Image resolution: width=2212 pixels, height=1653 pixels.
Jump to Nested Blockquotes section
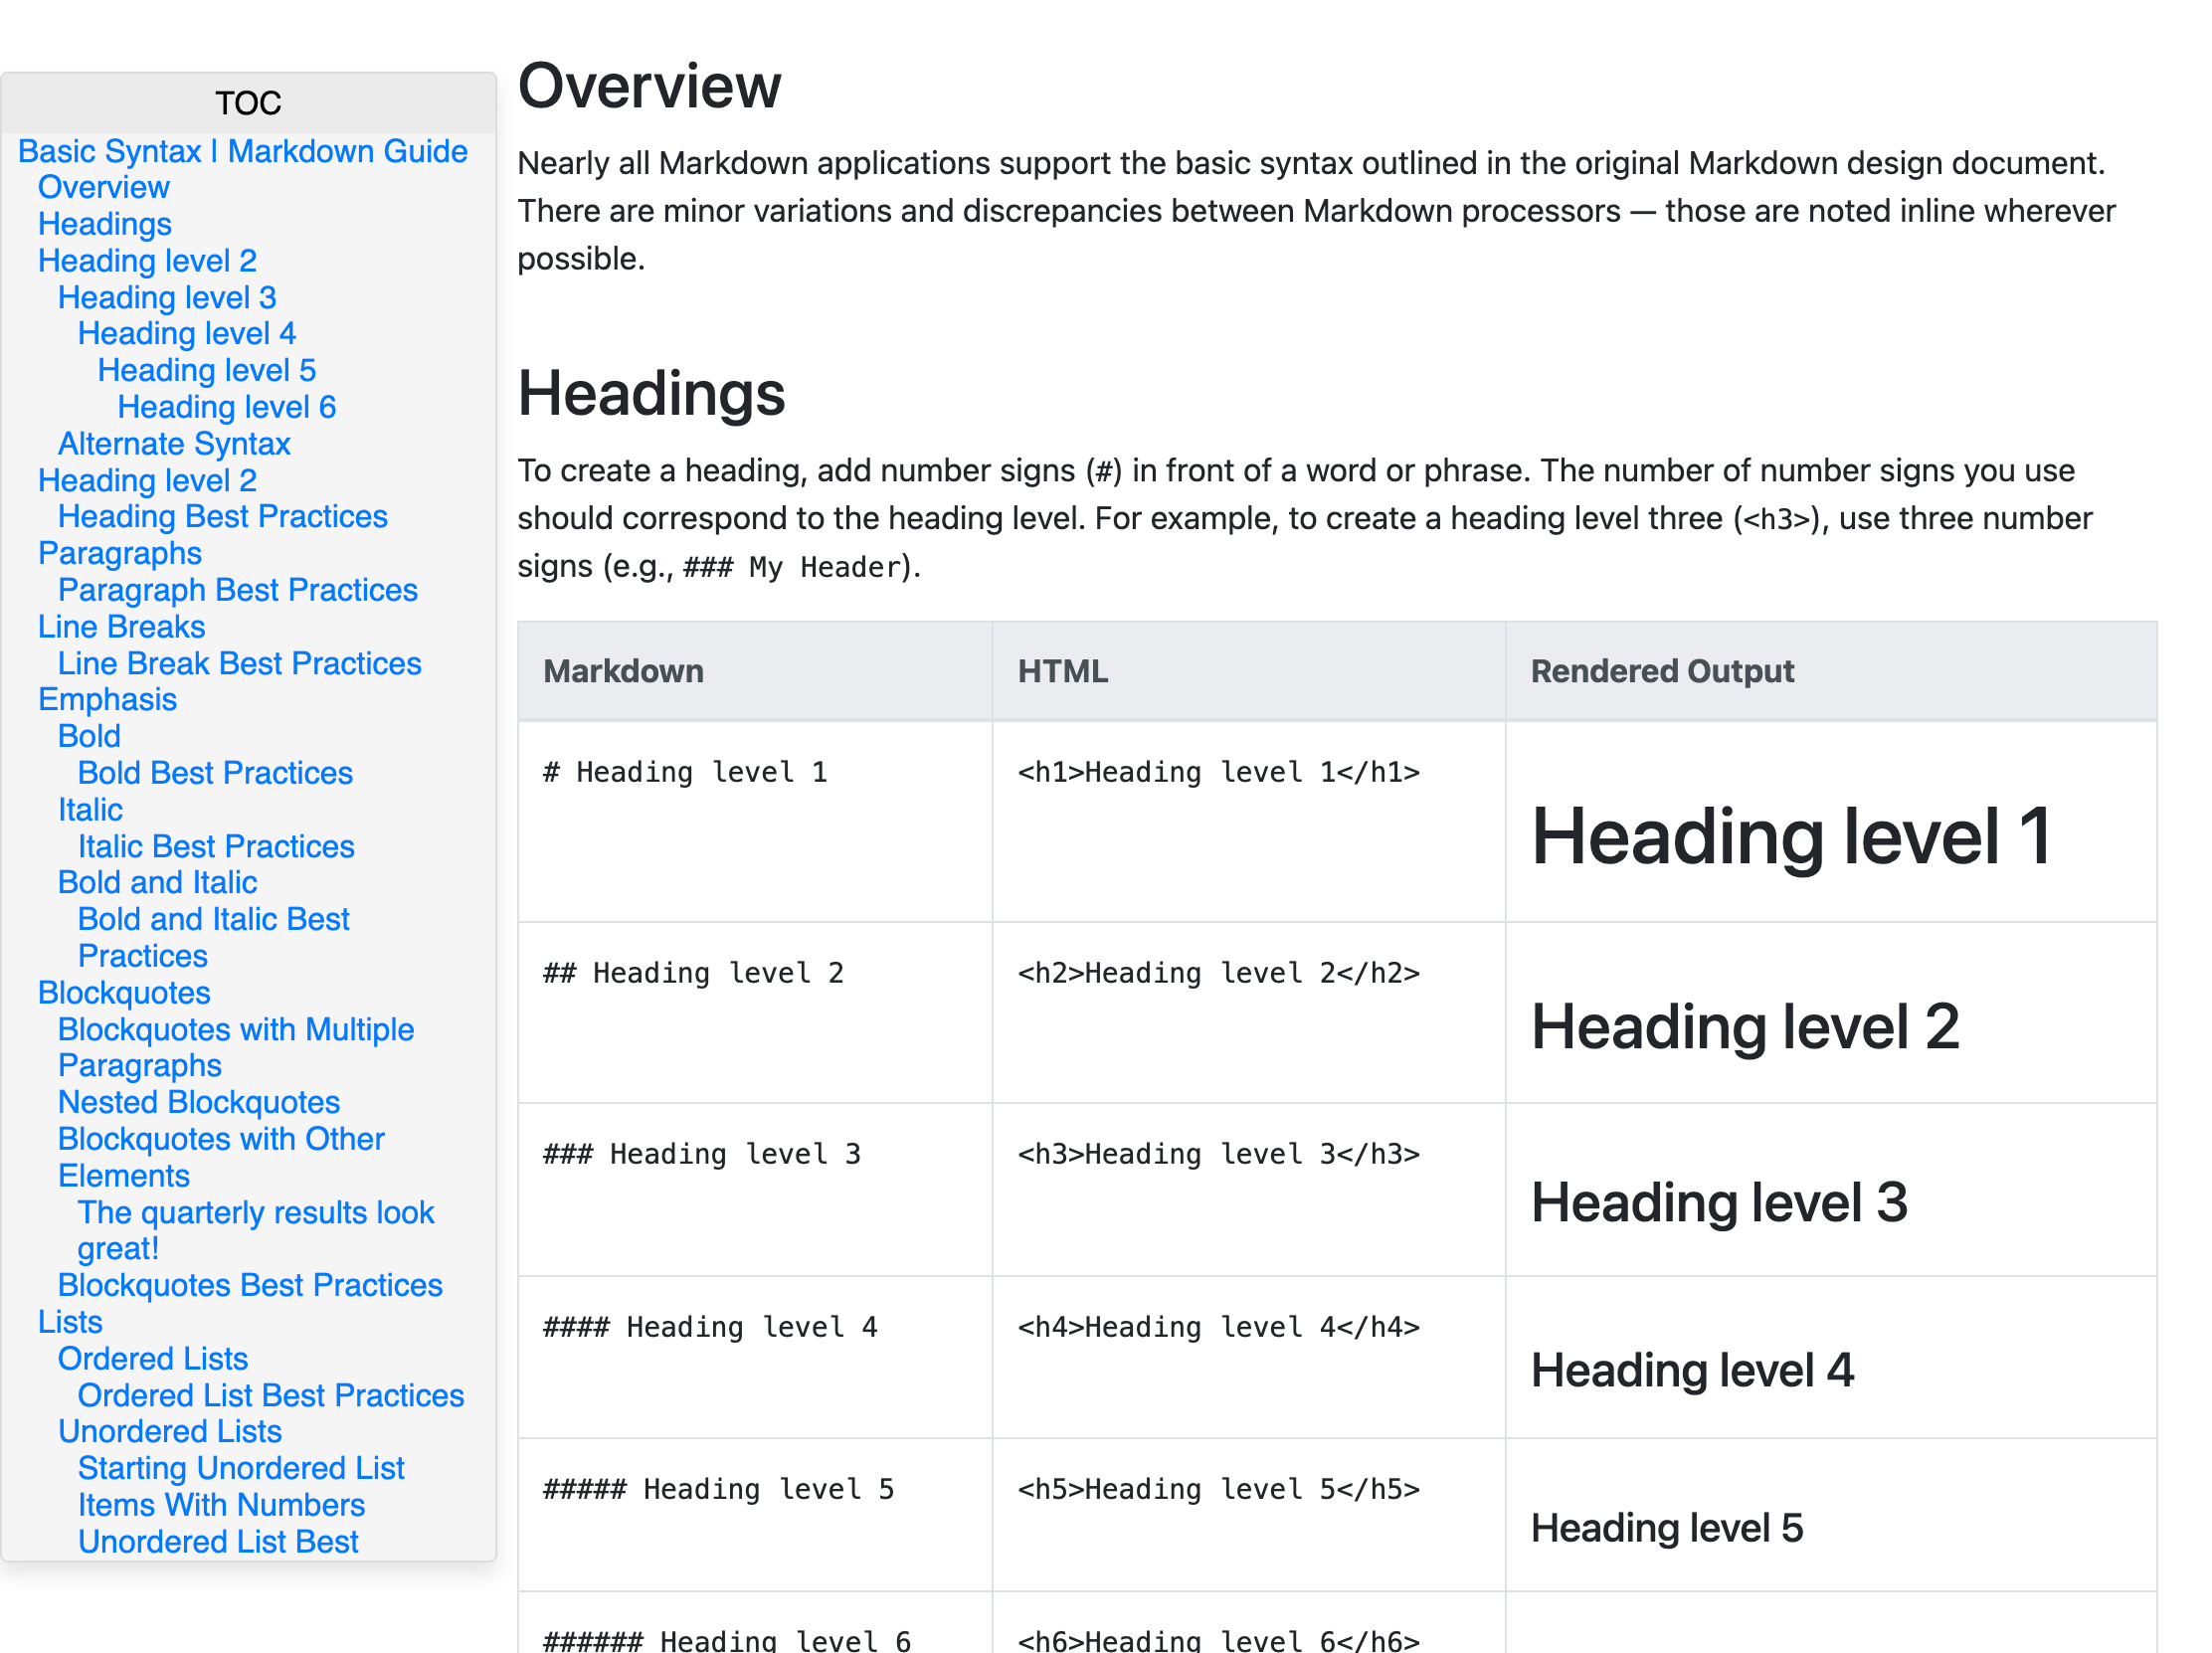pos(198,1102)
